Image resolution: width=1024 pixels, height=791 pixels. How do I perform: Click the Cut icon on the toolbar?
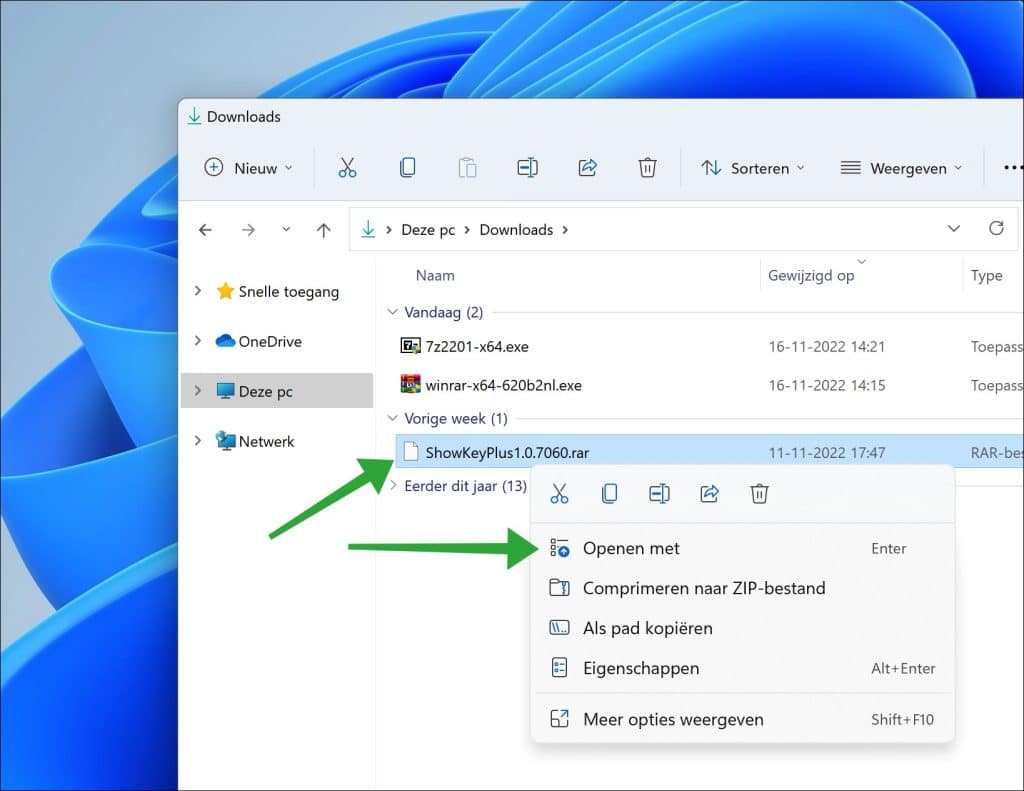[347, 167]
